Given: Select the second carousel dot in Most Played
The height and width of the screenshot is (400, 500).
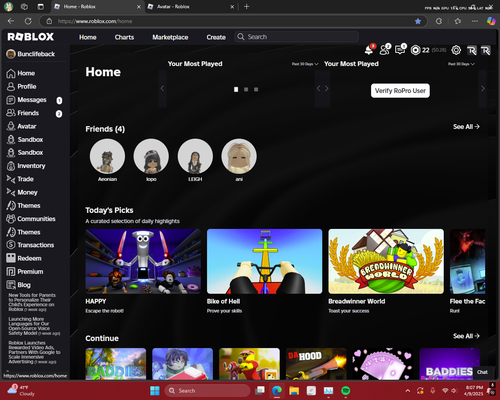Looking at the screenshot, I should (246, 89).
